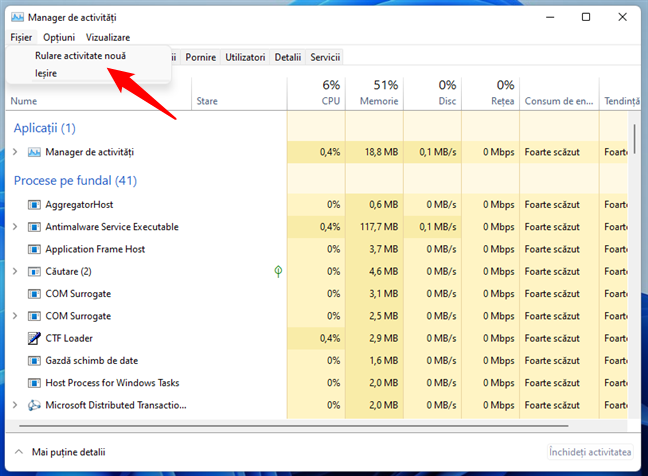Maximize the Manager de activități window

pos(586,17)
